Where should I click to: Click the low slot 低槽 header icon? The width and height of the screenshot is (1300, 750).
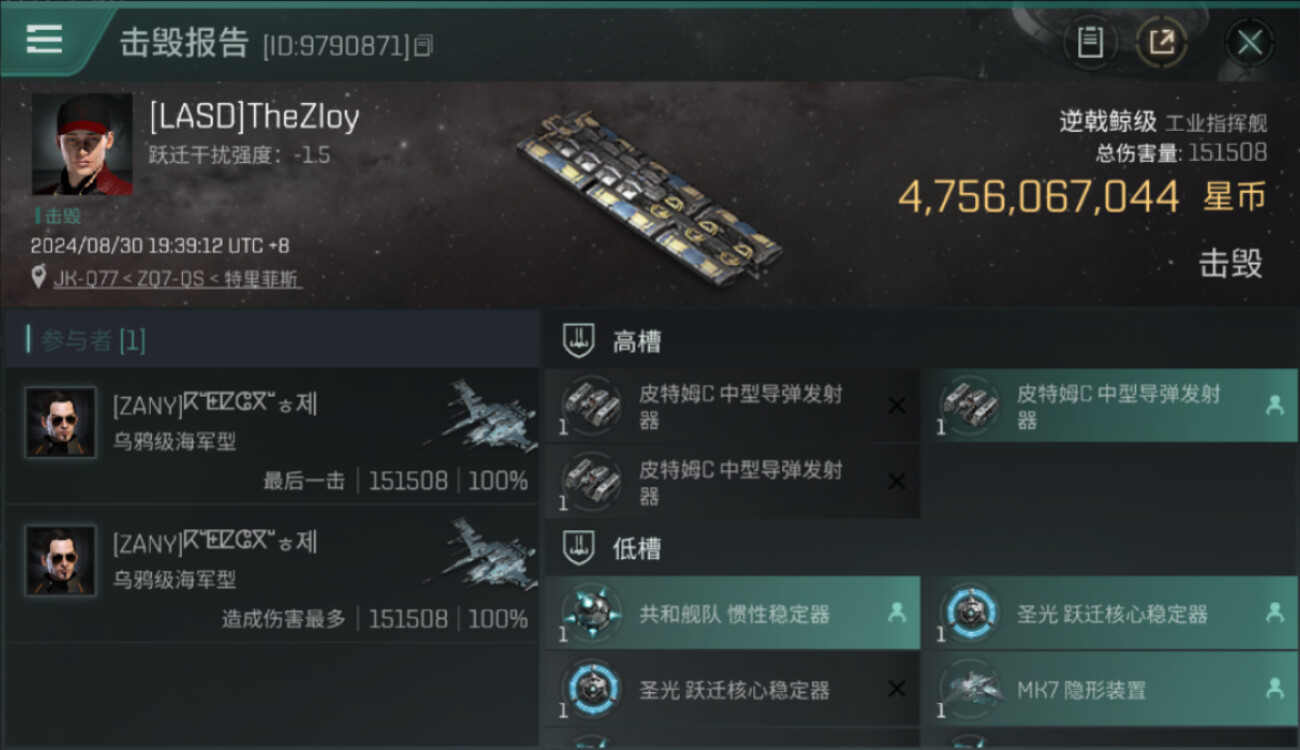coord(579,548)
